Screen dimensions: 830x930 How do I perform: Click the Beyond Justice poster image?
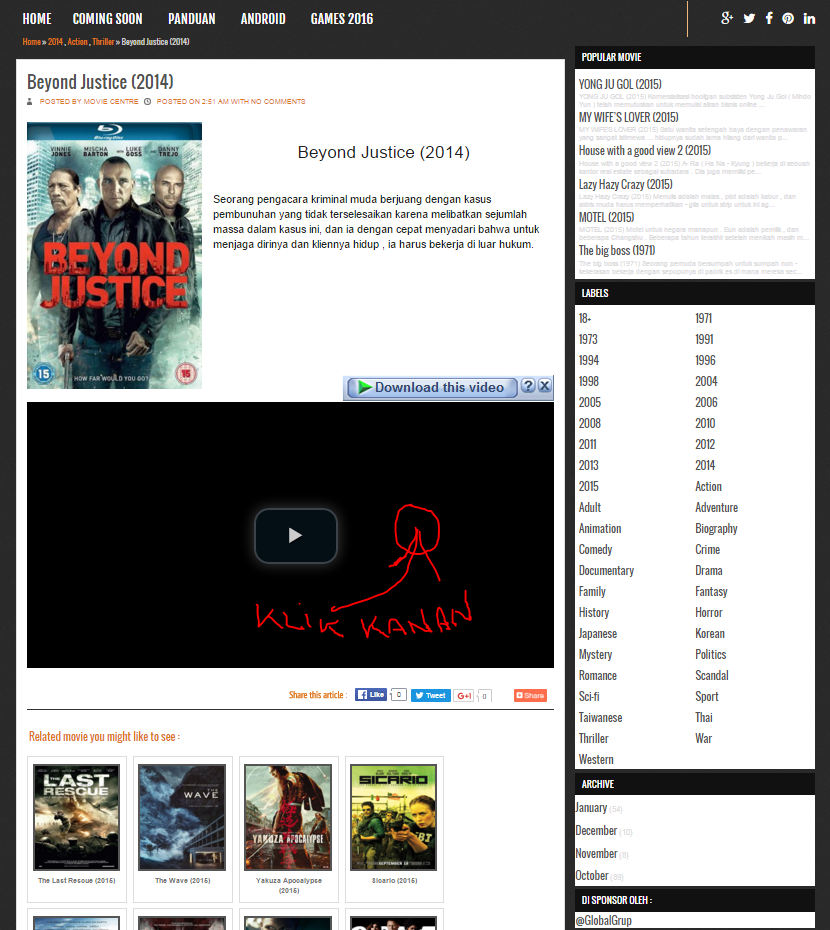click(x=114, y=255)
